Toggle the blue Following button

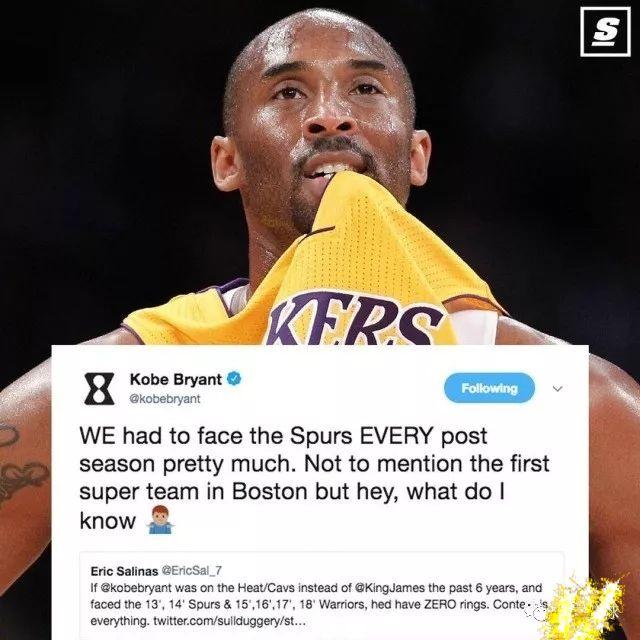point(489,388)
